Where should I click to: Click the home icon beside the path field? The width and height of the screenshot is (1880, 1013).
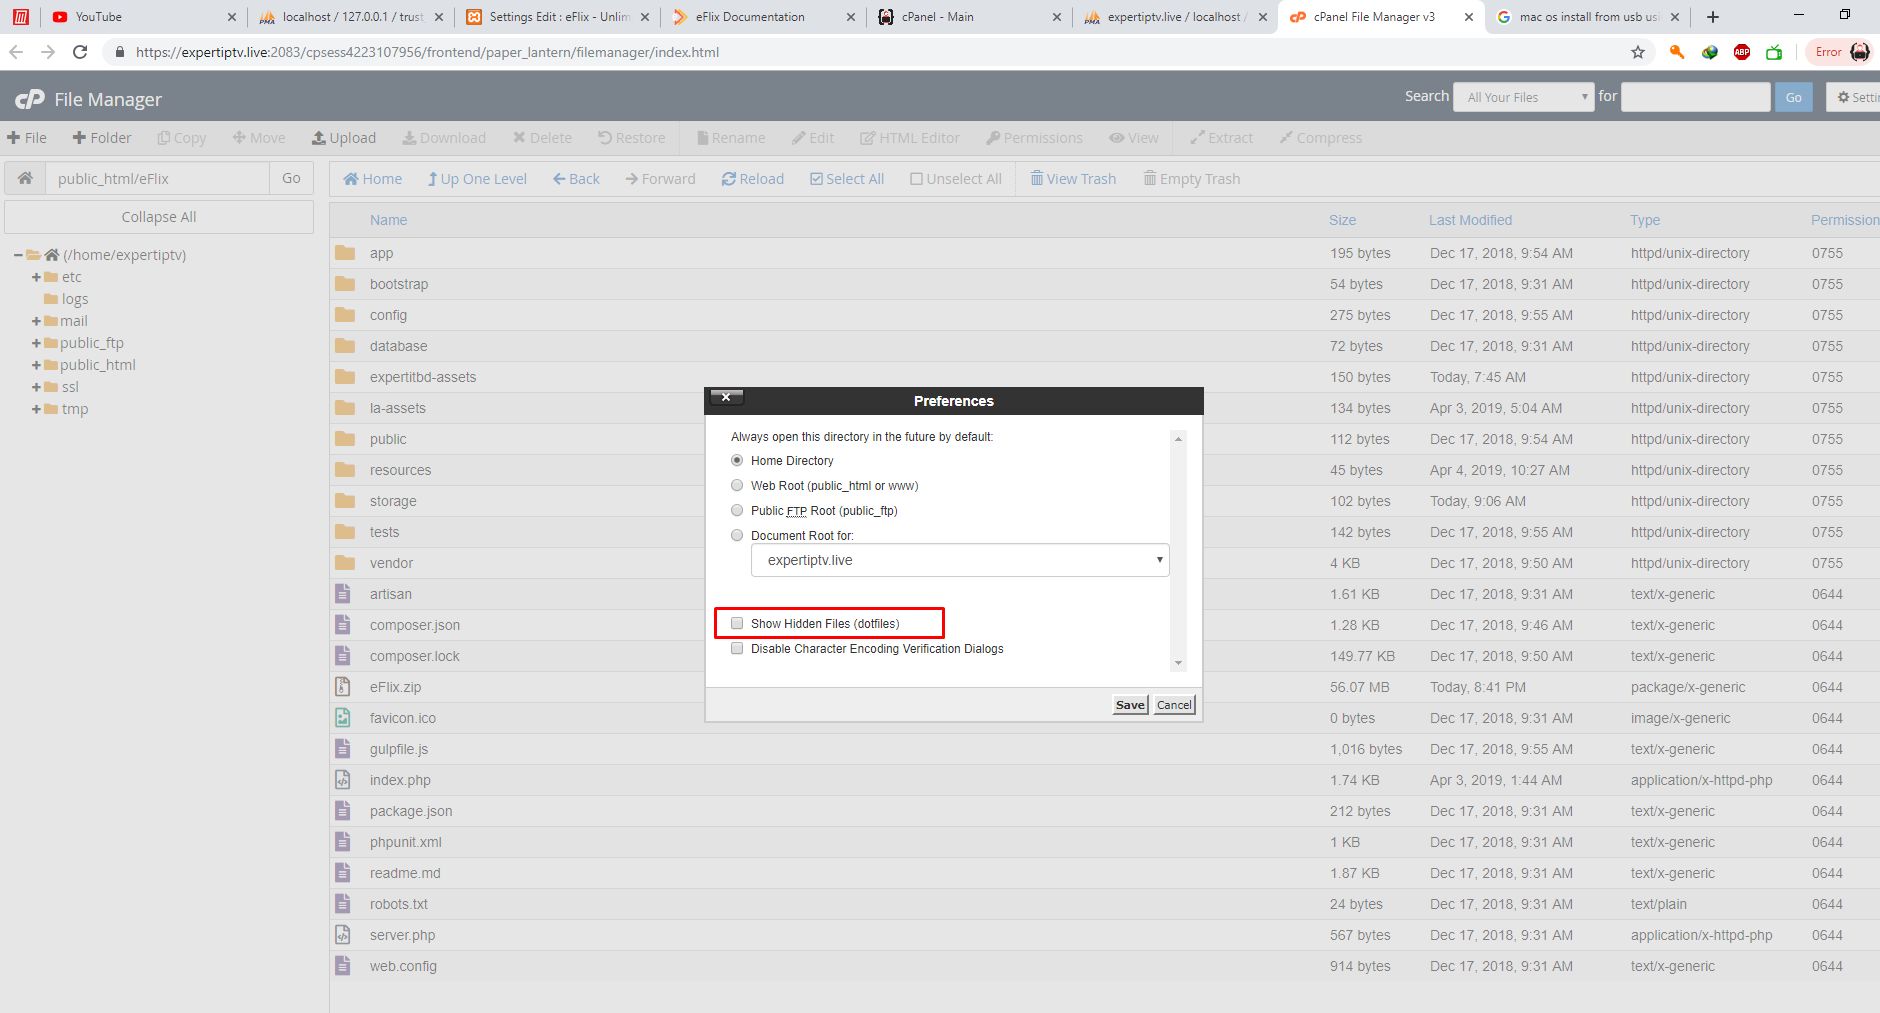click(x=25, y=178)
